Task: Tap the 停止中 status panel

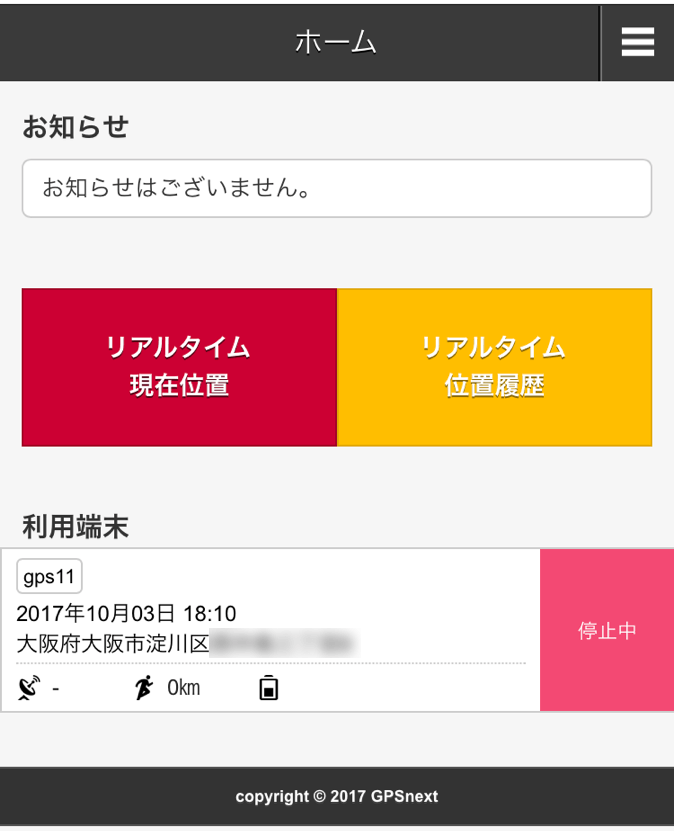Action: point(606,631)
